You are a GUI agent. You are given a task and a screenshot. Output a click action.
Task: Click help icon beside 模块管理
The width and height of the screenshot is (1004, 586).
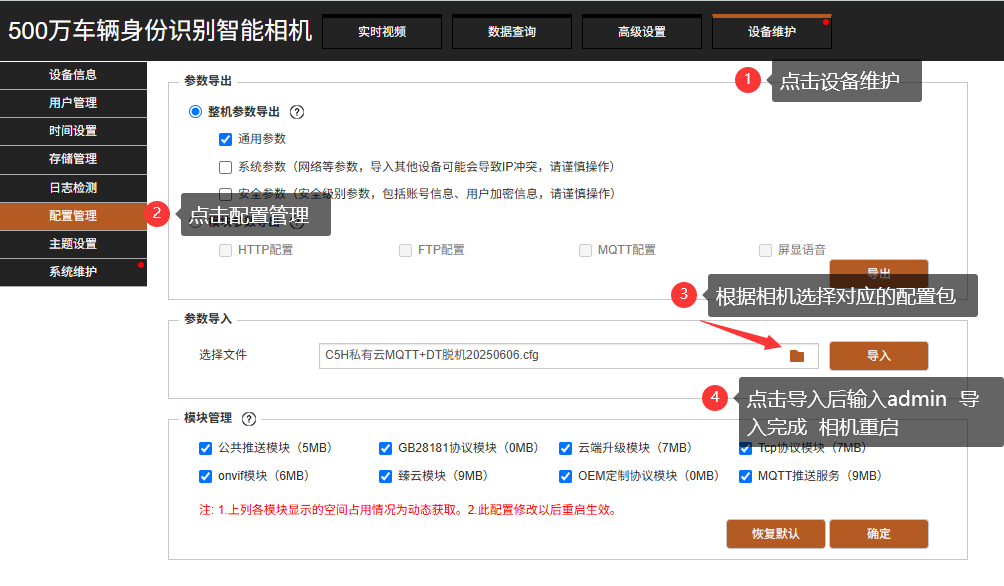tap(248, 419)
